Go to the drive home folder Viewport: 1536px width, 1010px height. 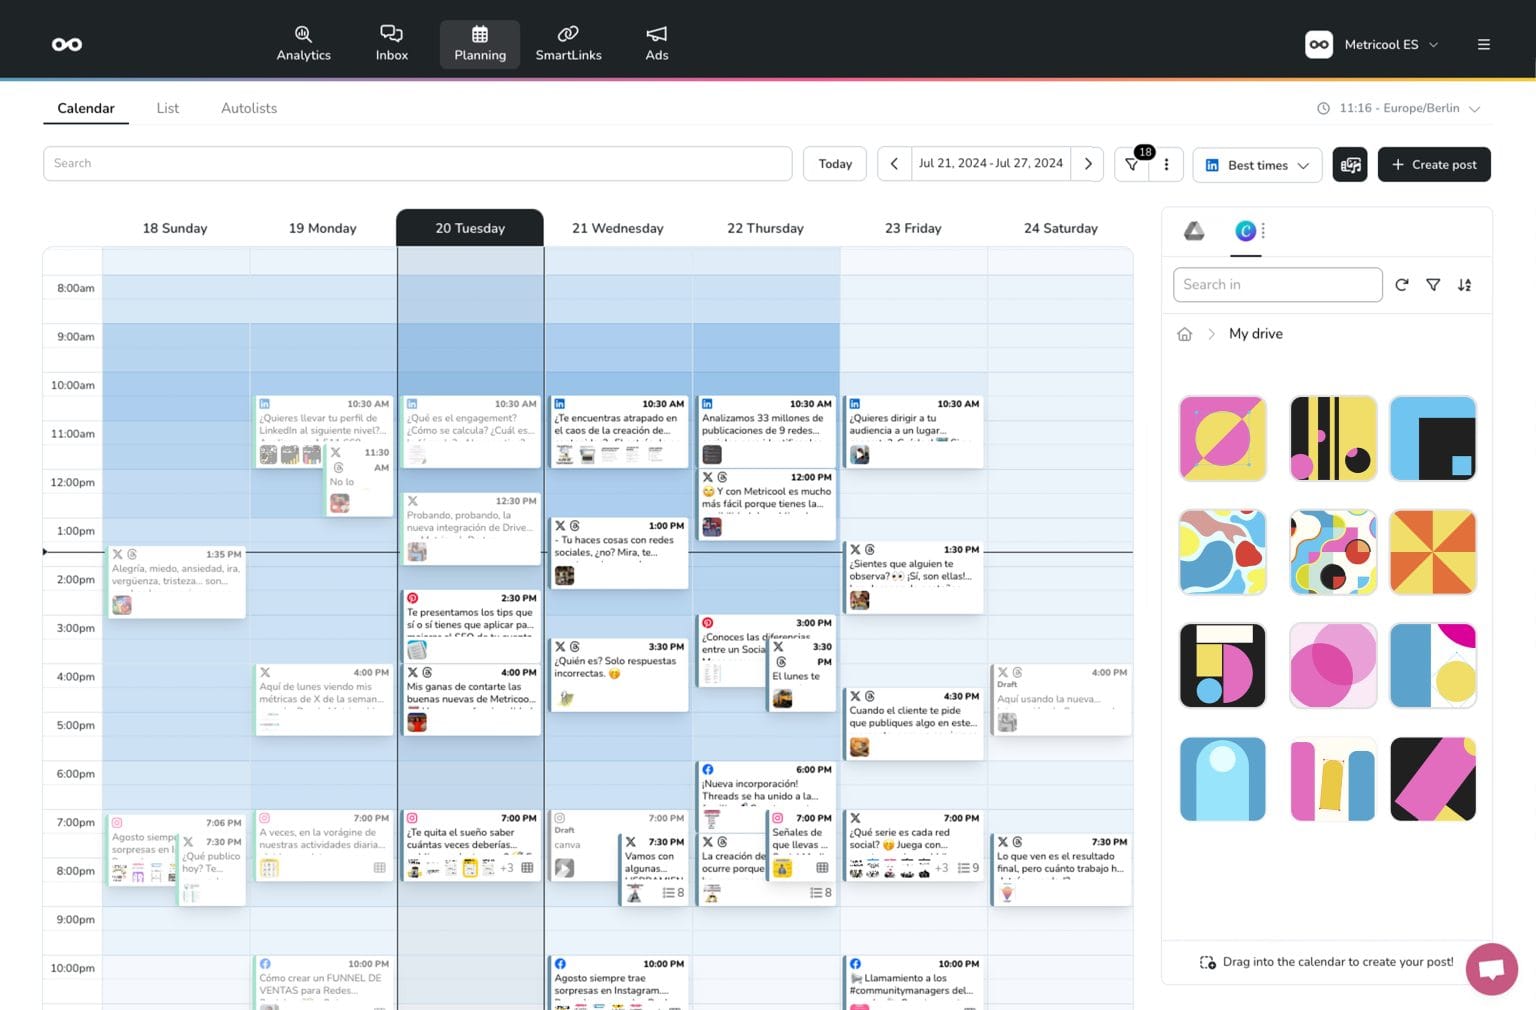click(x=1185, y=334)
